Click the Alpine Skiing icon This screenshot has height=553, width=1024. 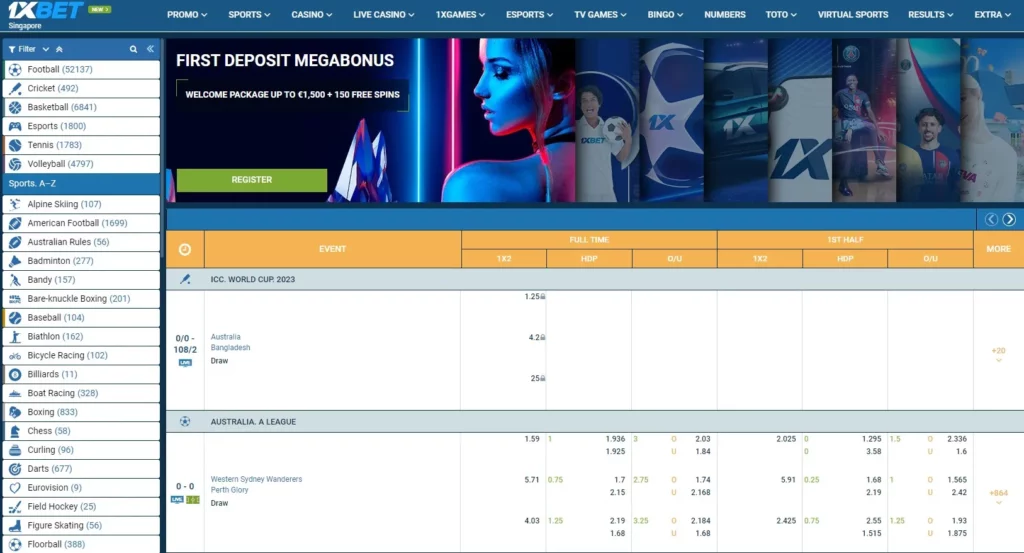[15, 204]
